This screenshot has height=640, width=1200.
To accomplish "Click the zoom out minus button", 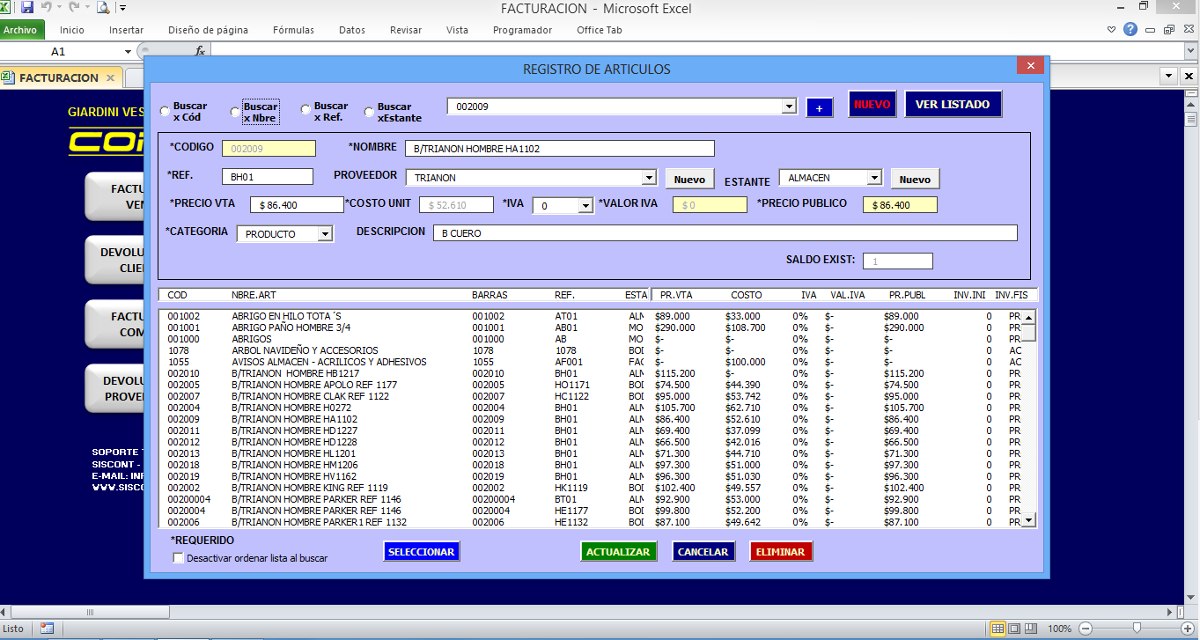I will coord(1085,628).
